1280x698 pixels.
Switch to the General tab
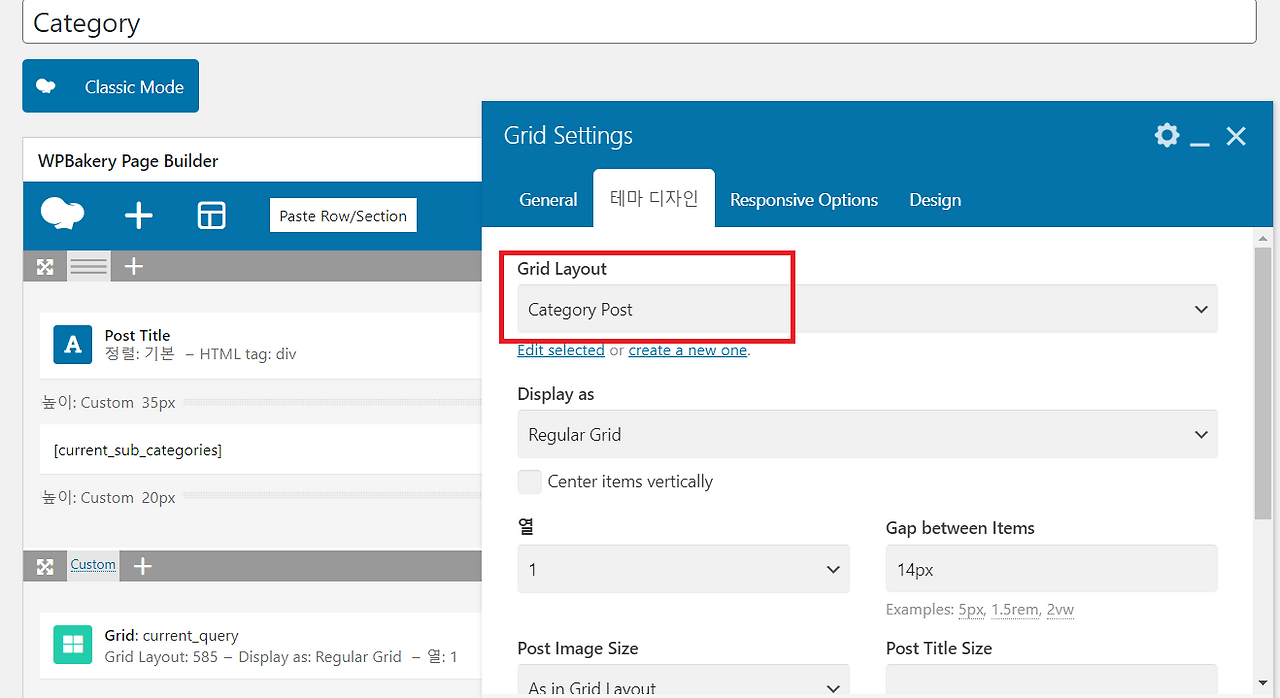[548, 200]
